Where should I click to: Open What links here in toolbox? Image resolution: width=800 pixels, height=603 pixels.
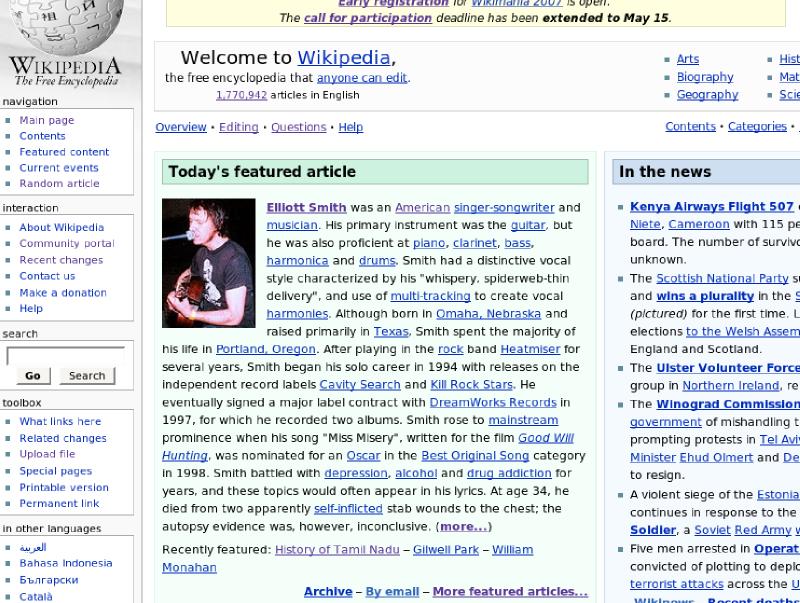click(x=60, y=422)
